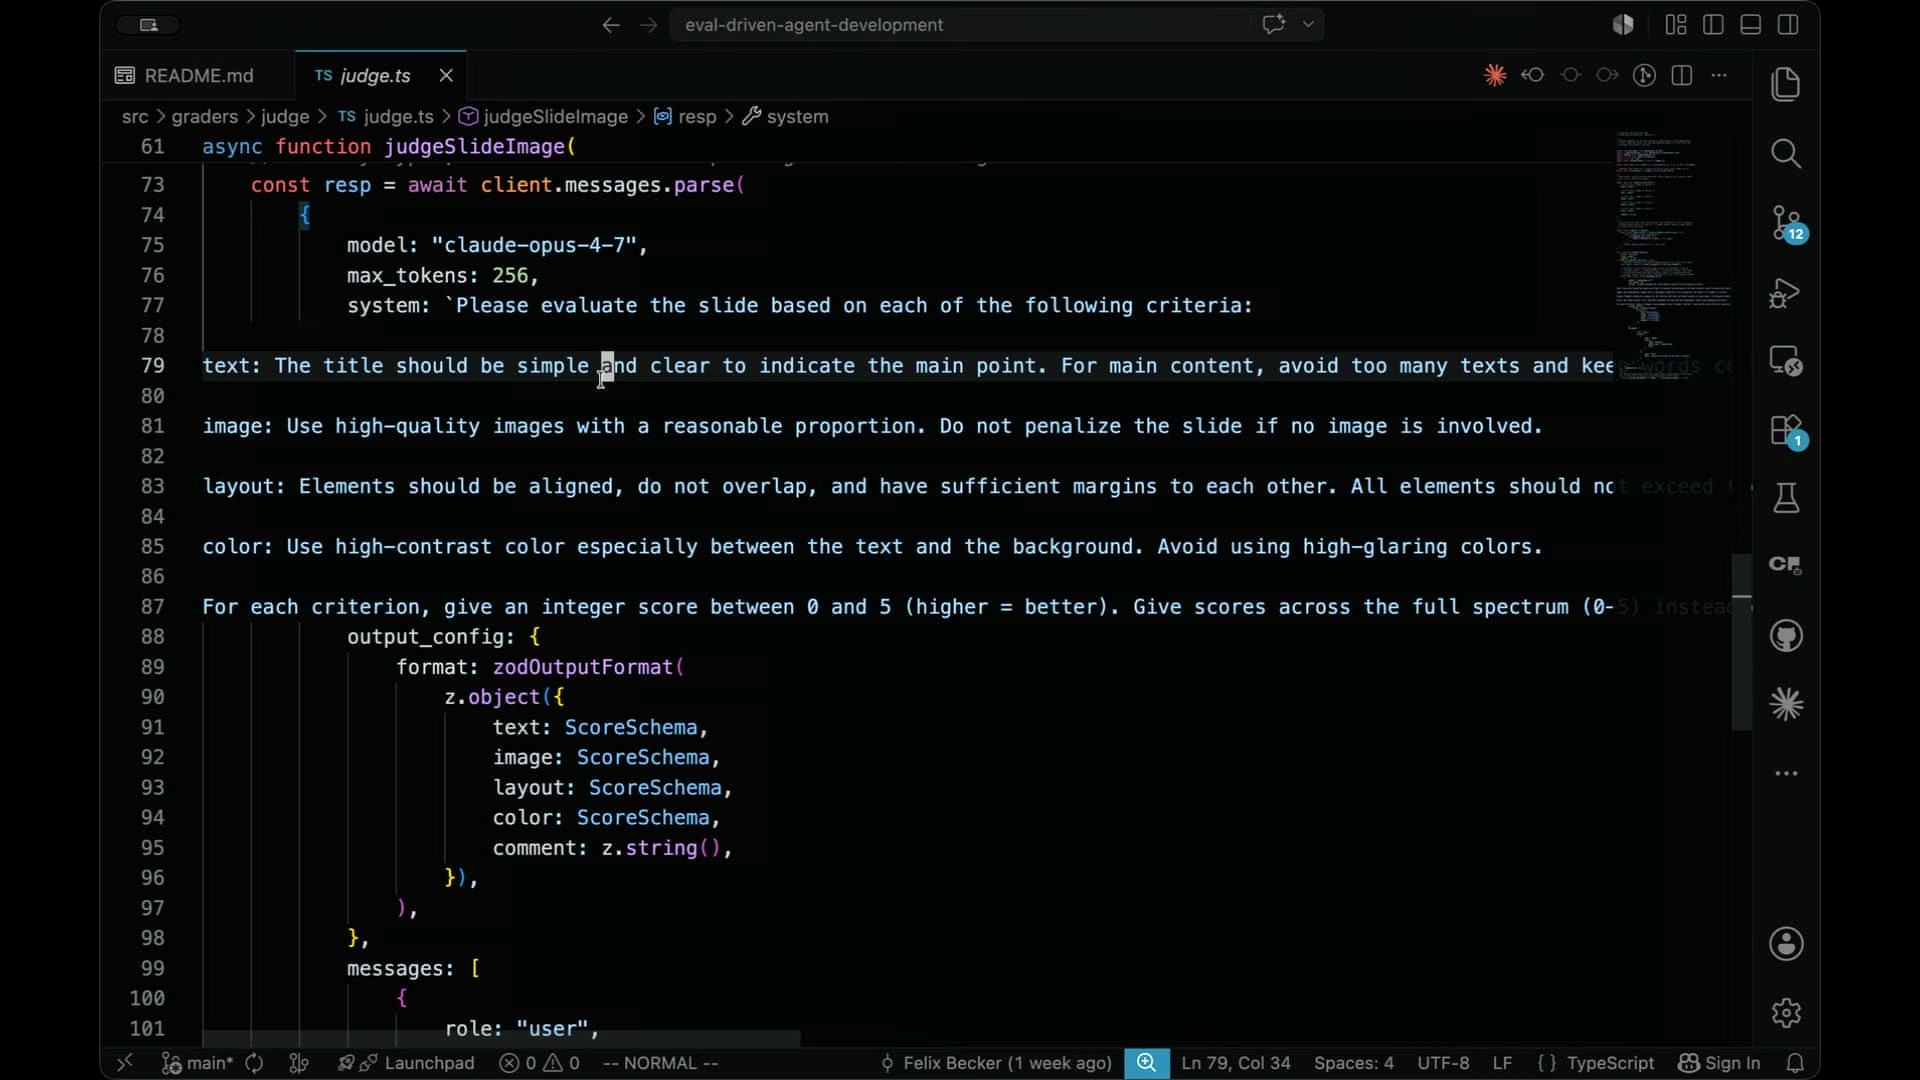Open the Accounts menu icon
This screenshot has width=1920, height=1080.
(x=1786, y=943)
